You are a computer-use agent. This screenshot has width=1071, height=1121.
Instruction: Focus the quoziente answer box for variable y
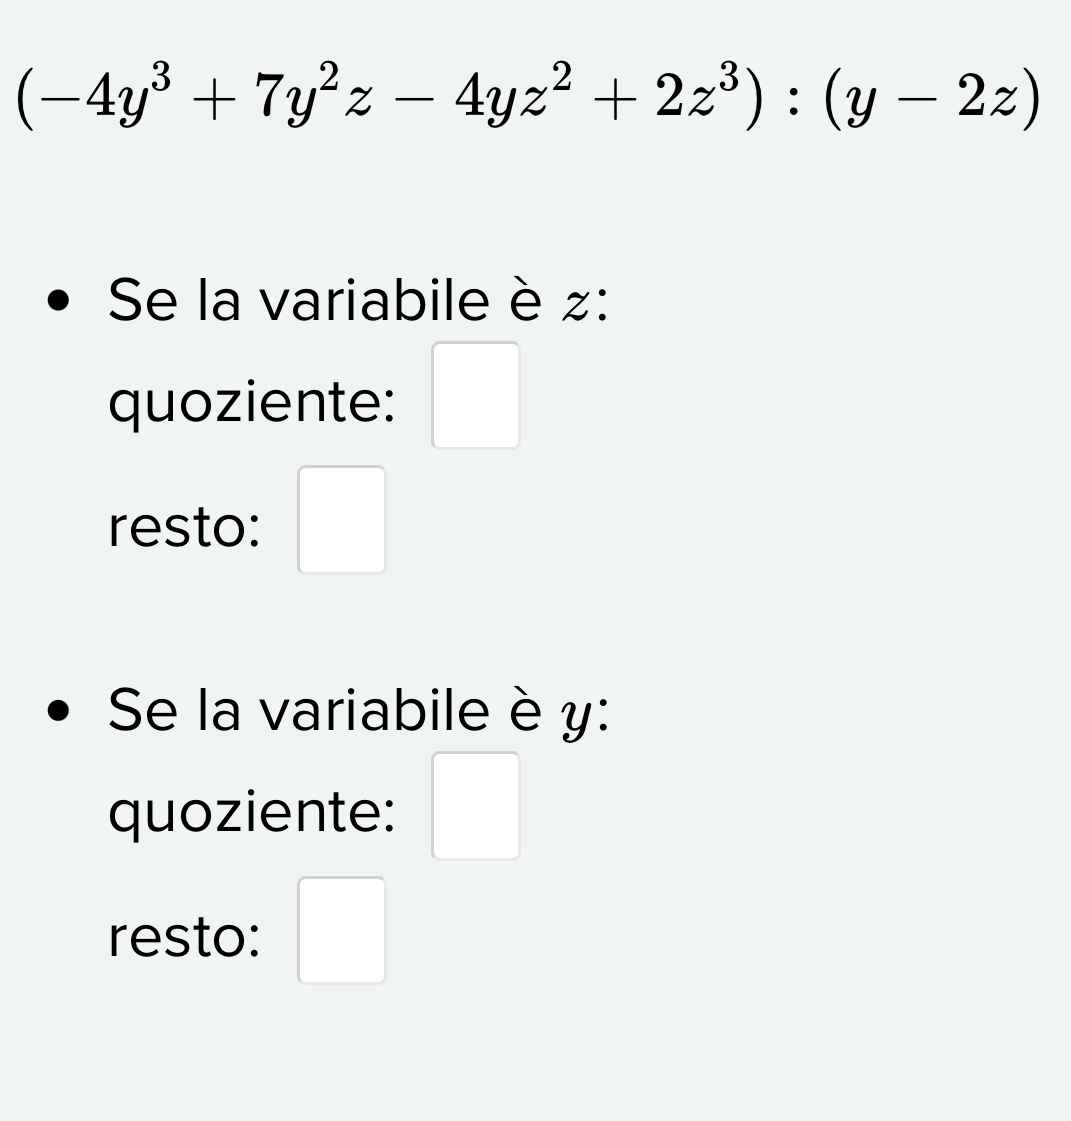tap(475, 806)
